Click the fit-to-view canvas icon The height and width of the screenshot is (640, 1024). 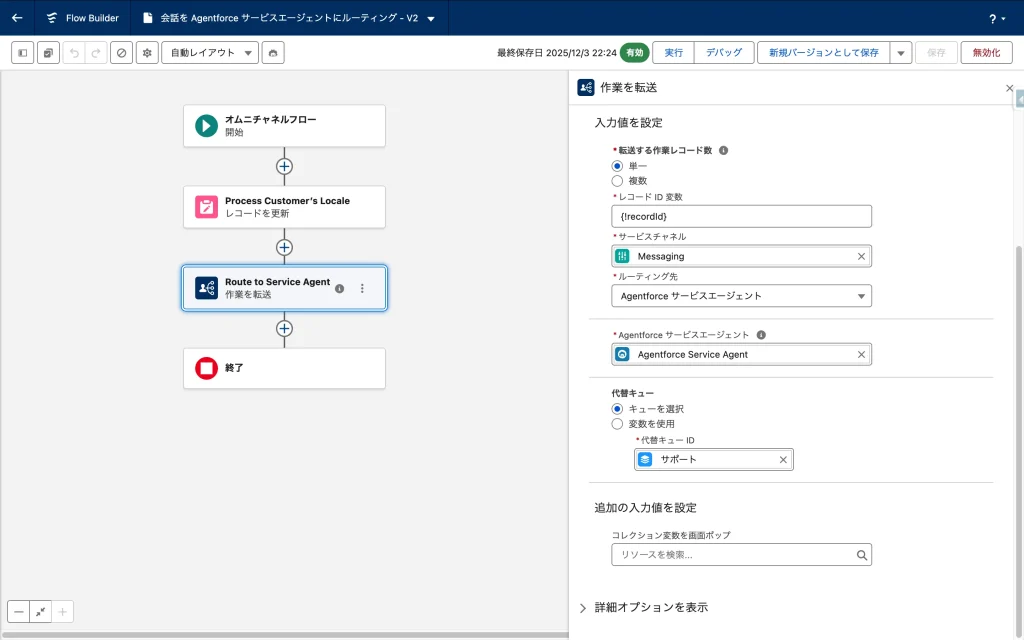[x=41, y=611]
